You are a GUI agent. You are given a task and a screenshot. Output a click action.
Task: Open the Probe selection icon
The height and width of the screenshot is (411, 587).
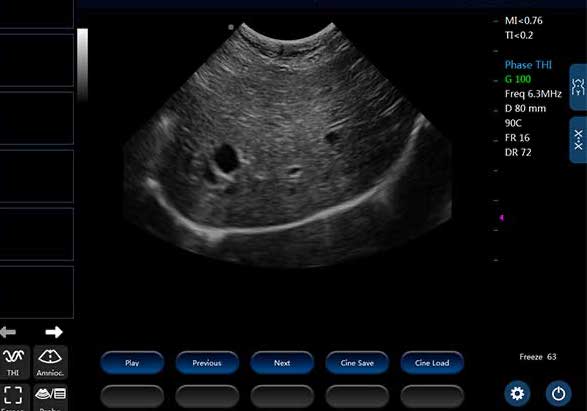[x=50, y=397]
